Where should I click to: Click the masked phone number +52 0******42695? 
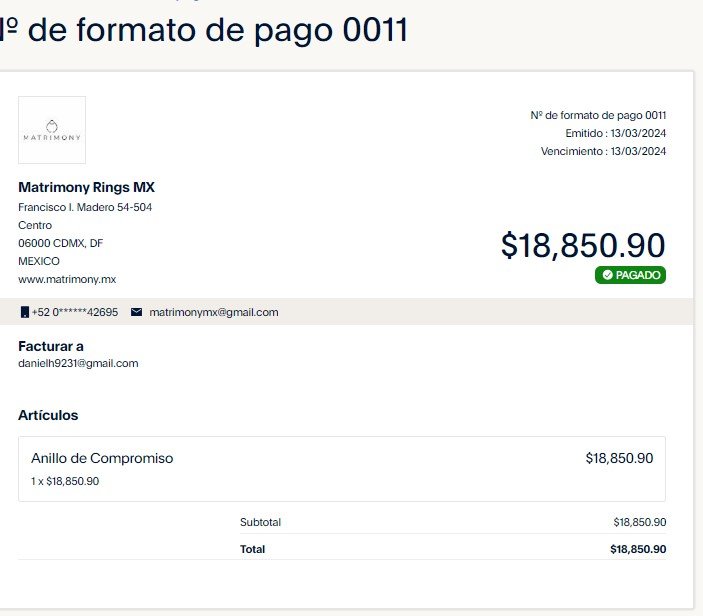coord(75,312)
